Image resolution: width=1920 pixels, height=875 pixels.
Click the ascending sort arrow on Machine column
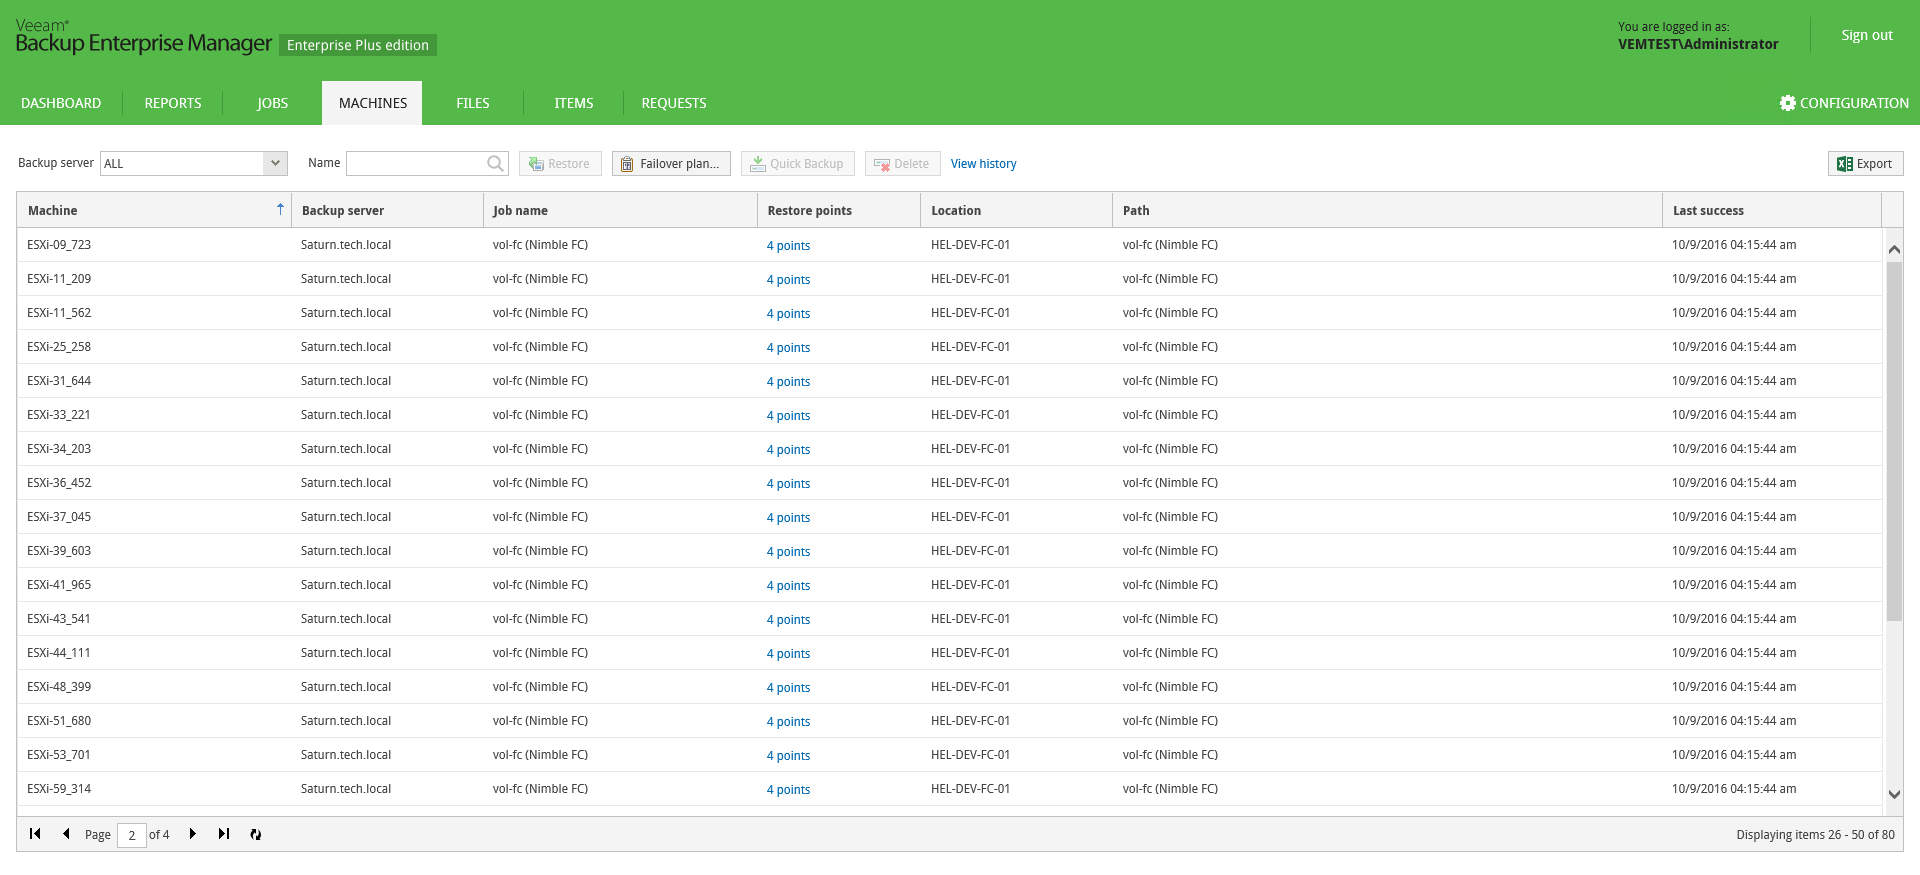[280, 209]
